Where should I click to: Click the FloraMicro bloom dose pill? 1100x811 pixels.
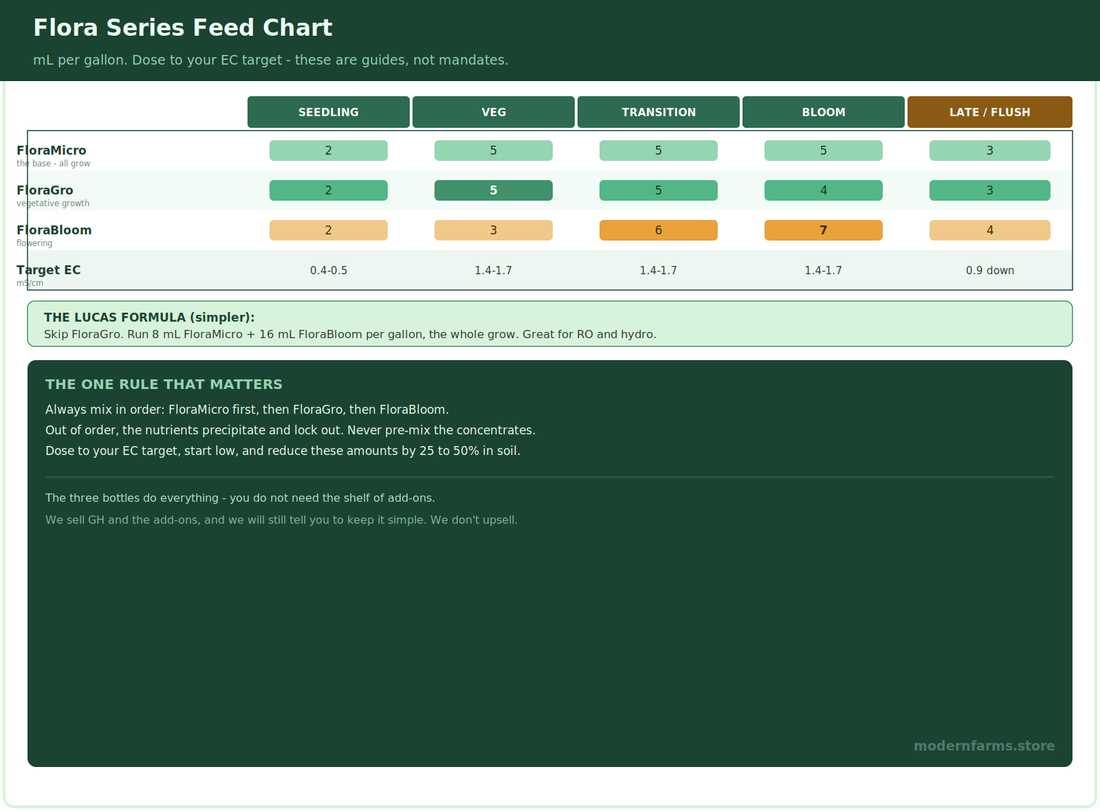coord(824,150)
